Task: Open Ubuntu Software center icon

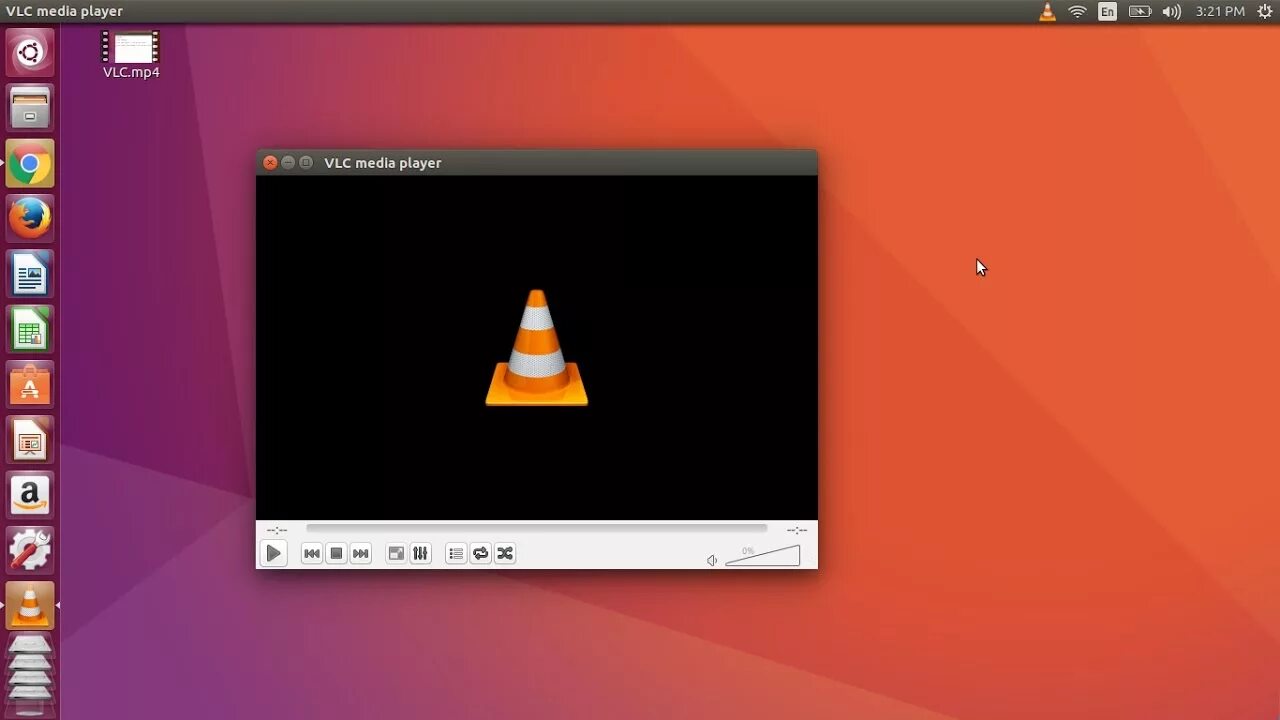Action: click(x=30, y=385)
